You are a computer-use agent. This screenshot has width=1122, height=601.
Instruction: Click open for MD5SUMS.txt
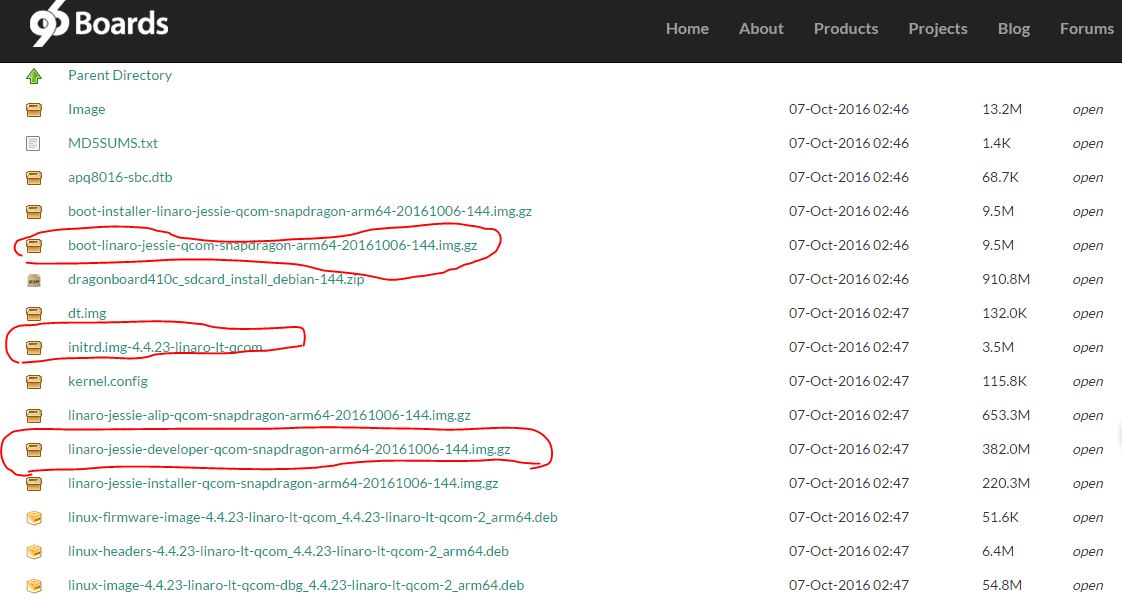1088,143
